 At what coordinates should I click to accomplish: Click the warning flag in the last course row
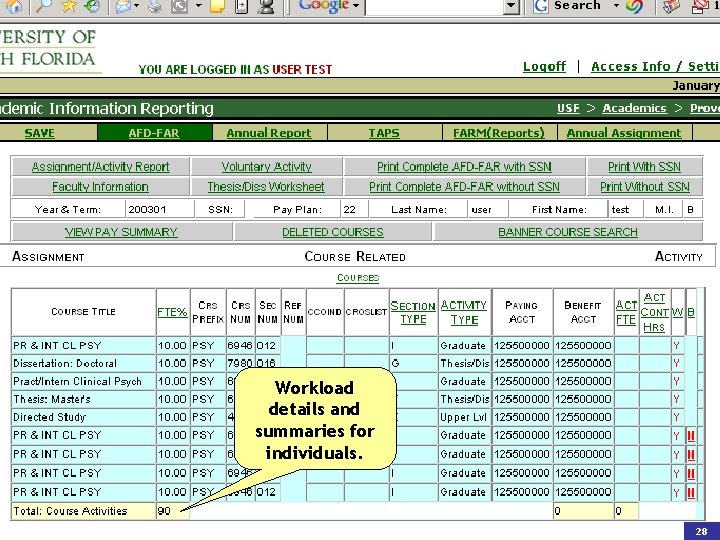pos(691,493)
